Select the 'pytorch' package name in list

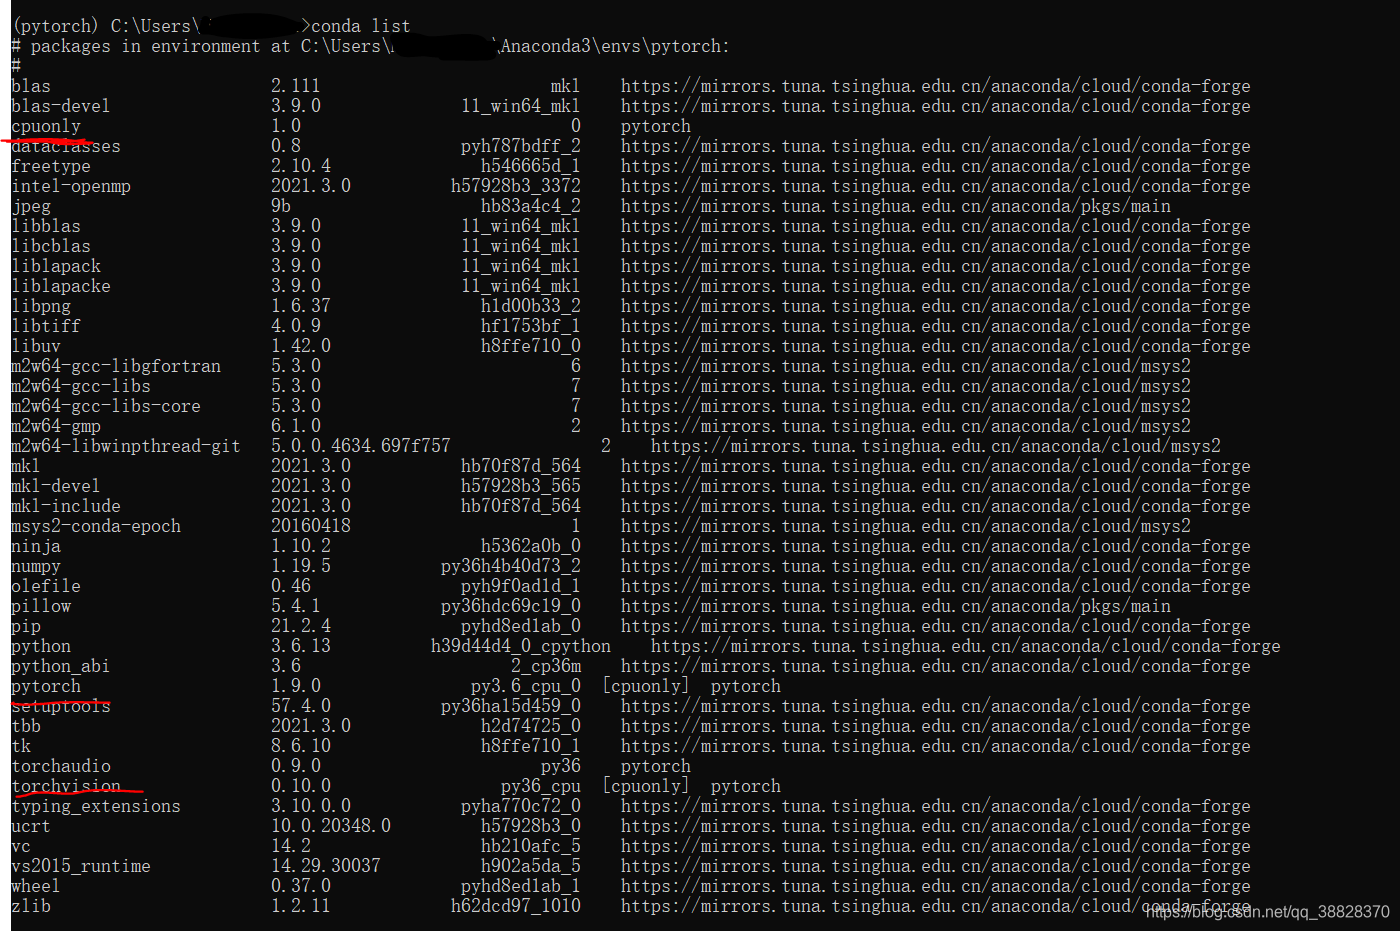46,686
